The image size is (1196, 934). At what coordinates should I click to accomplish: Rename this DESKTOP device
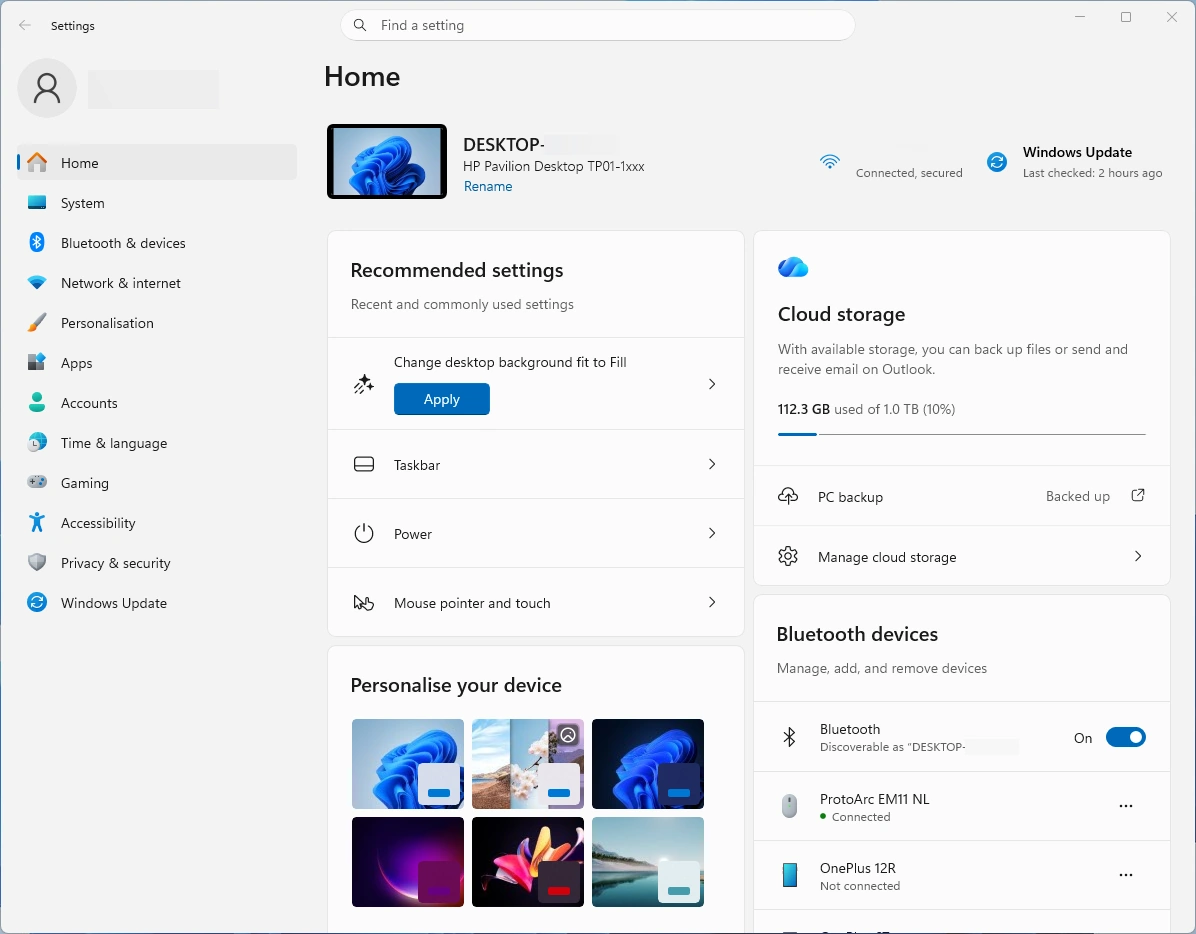(488, 186)
